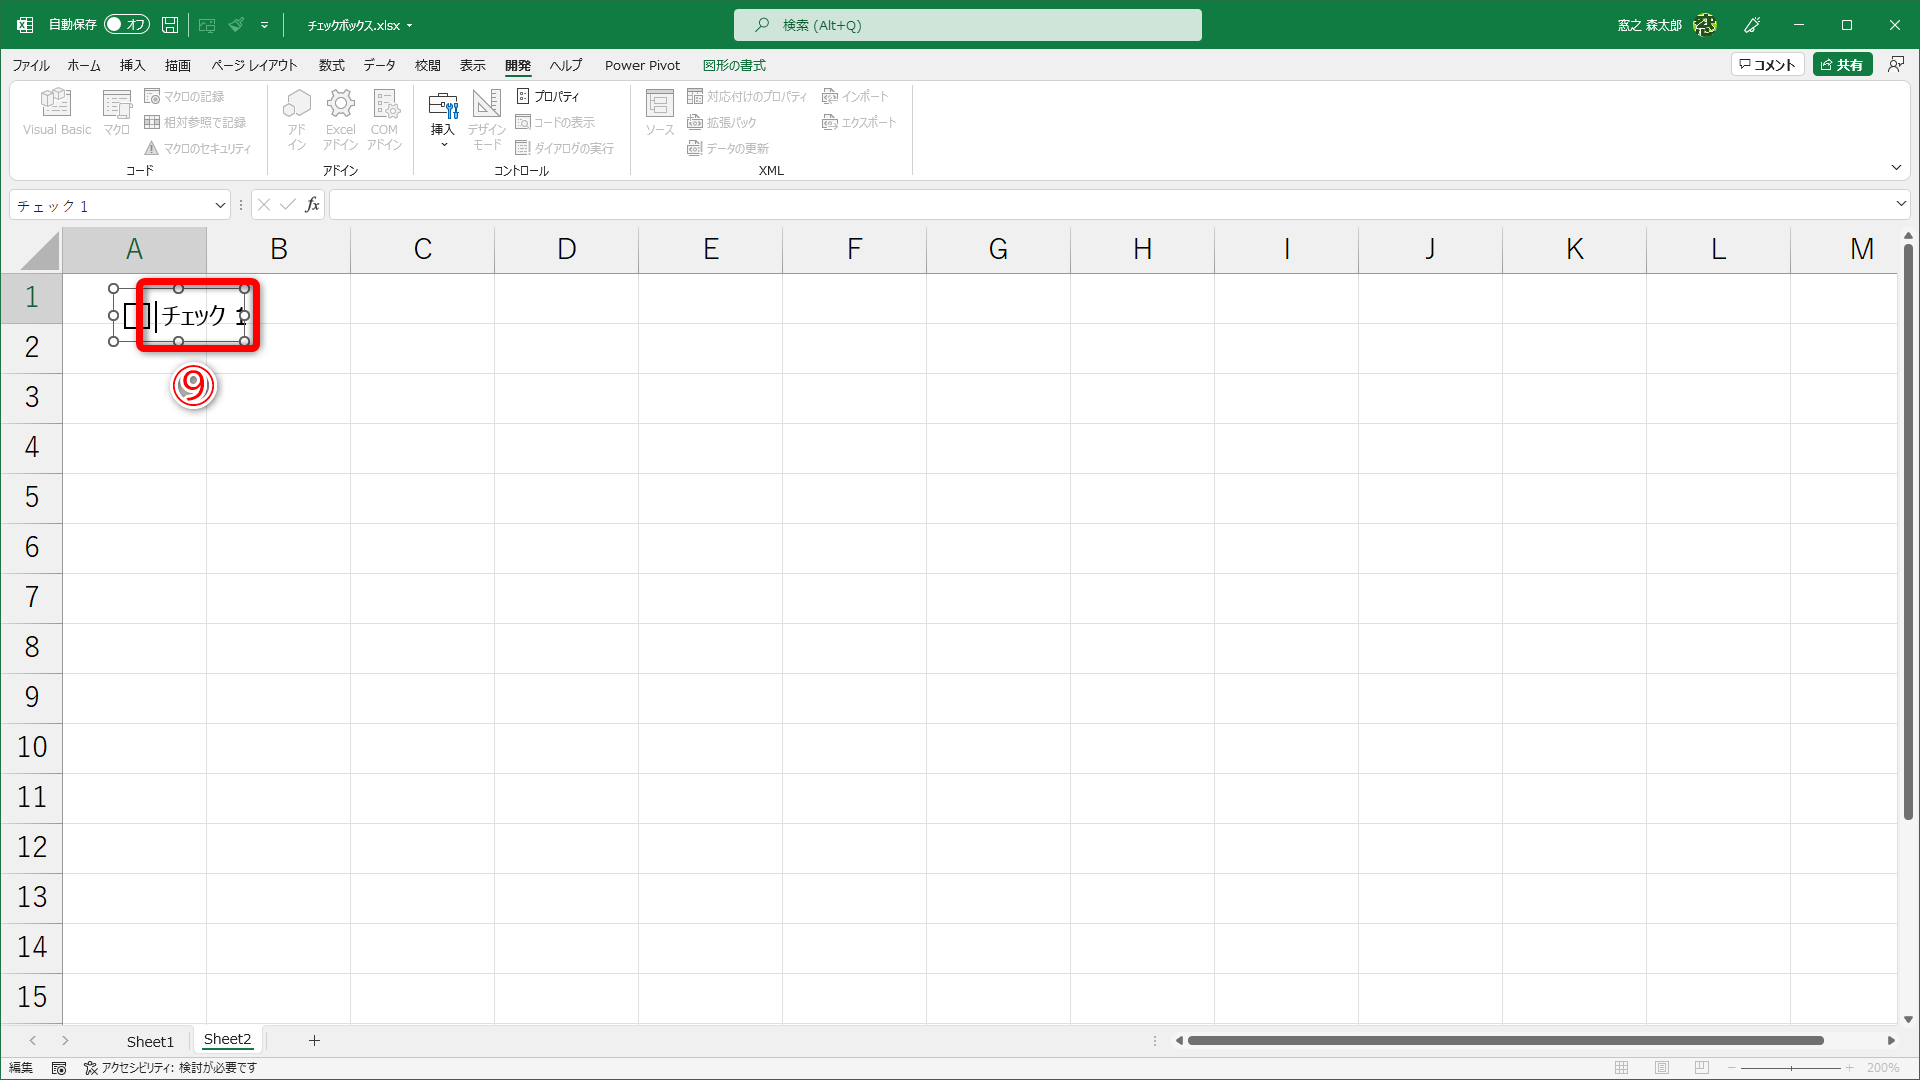Select the マクロの記録 icon
The height and width of the screenshot is (1080, 1920).
(x=190, y=96)
